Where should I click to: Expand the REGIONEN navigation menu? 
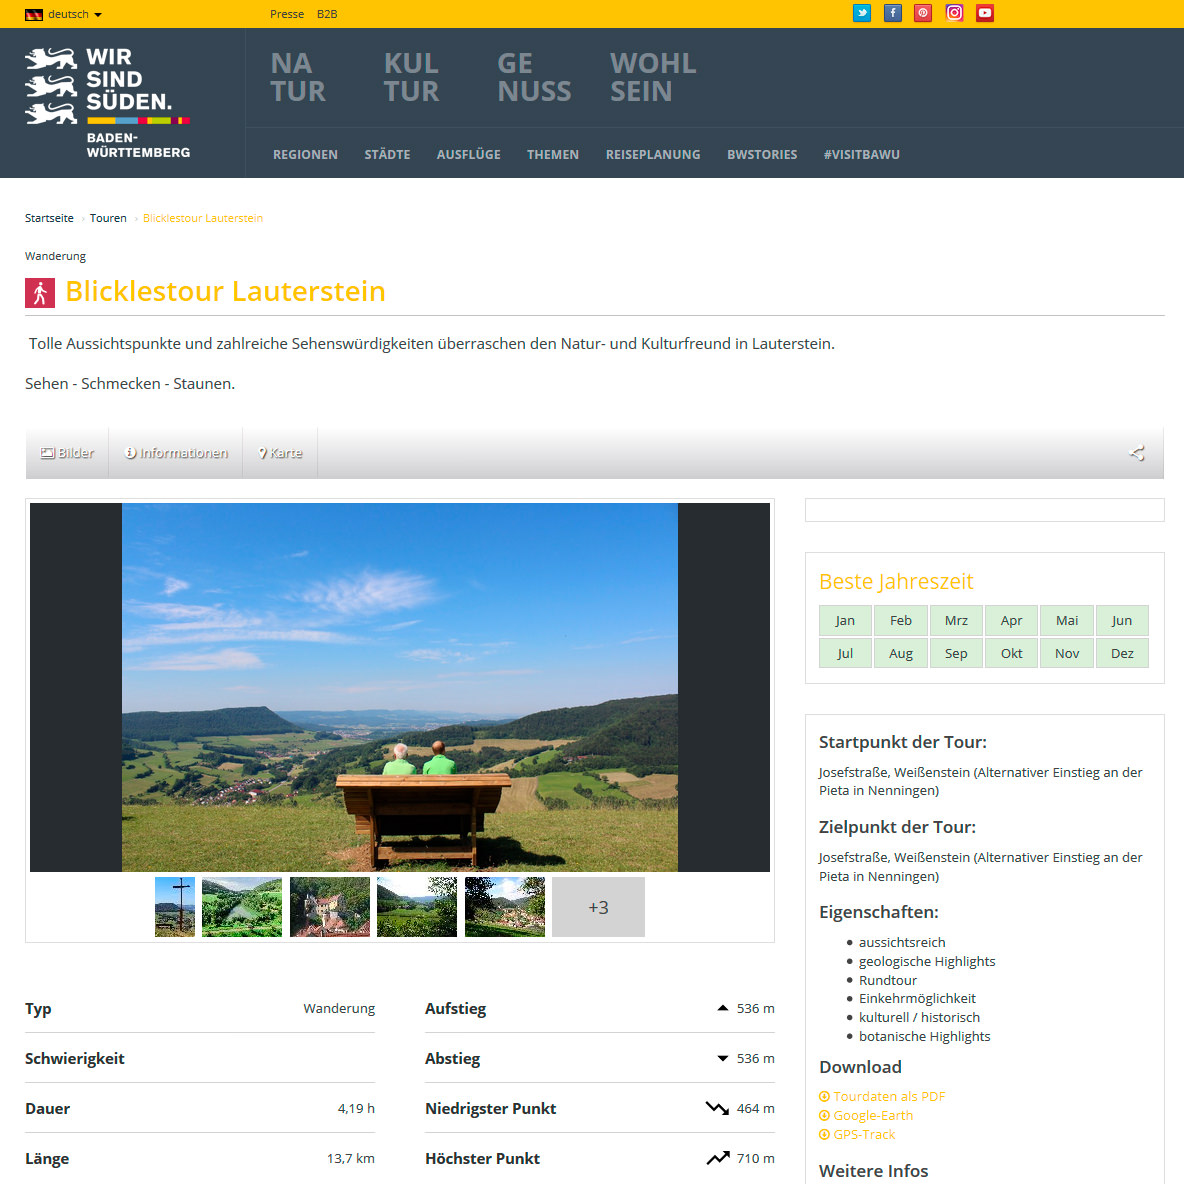pos(305,155)
